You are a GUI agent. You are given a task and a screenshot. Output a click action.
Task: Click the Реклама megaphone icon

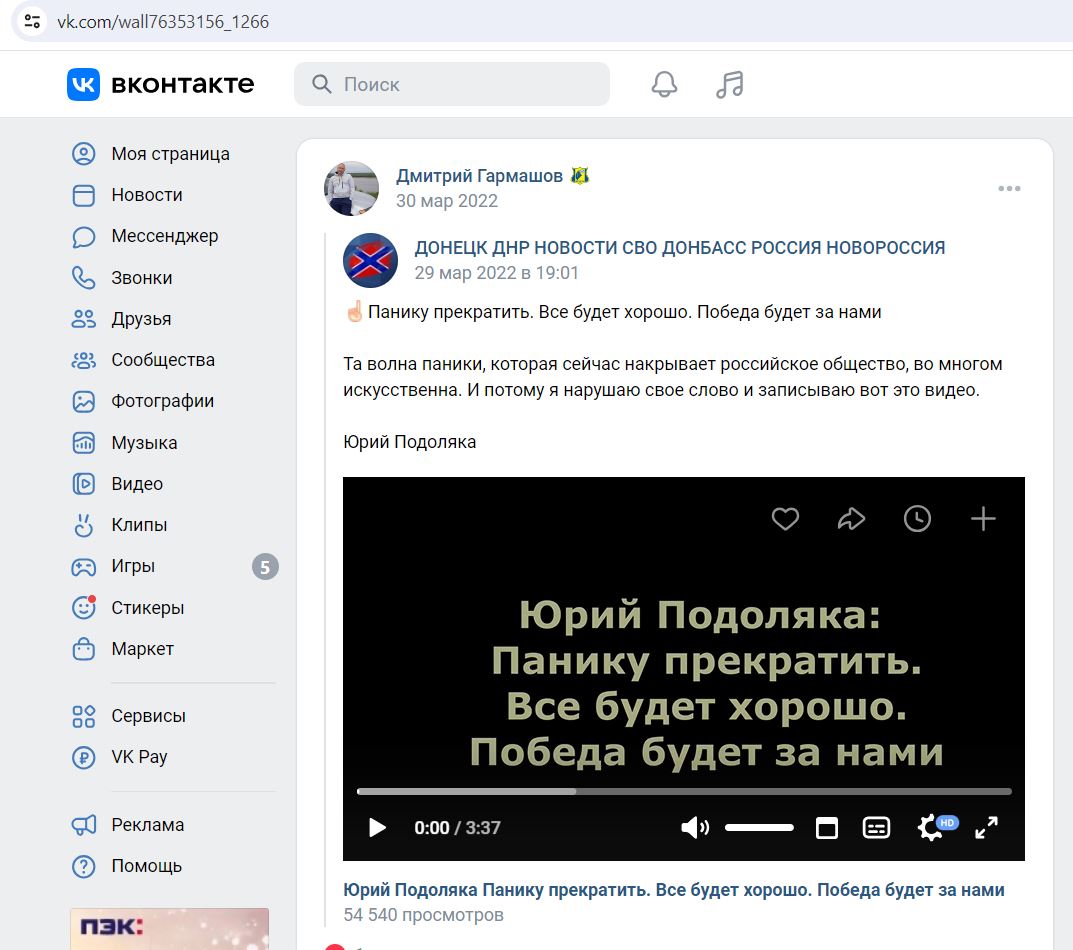click(x=83, y=825)
